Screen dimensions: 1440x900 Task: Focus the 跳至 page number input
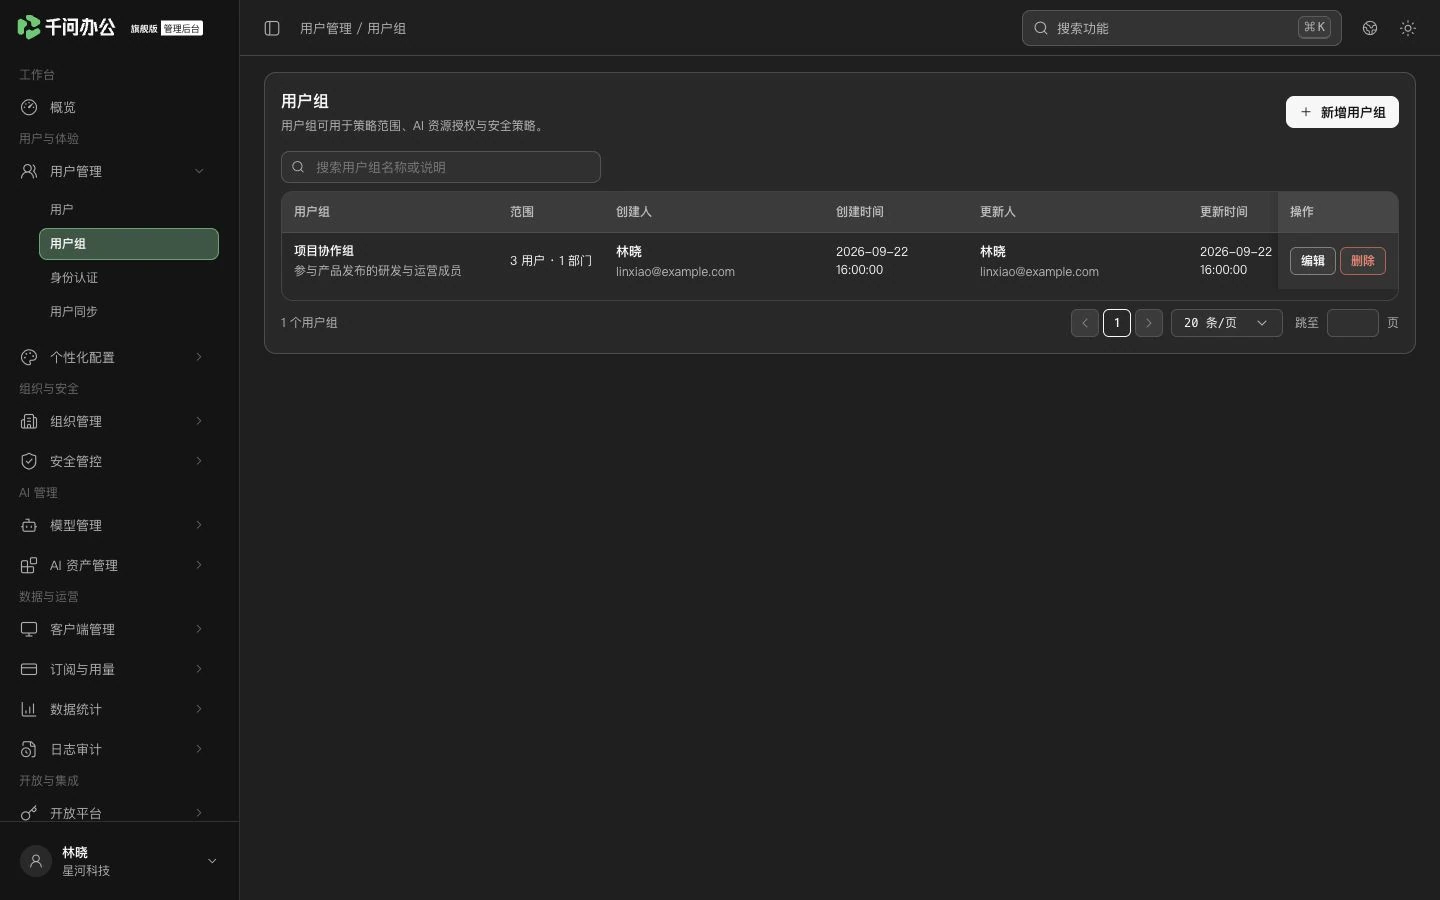point(1353,323)
